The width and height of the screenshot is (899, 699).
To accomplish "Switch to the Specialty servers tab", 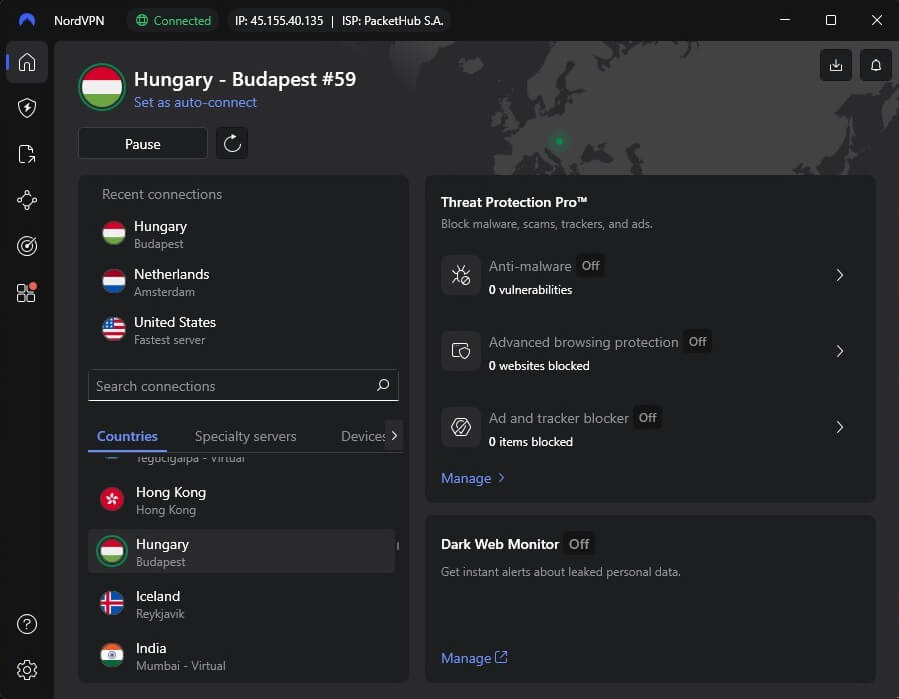I will (245, 436).
